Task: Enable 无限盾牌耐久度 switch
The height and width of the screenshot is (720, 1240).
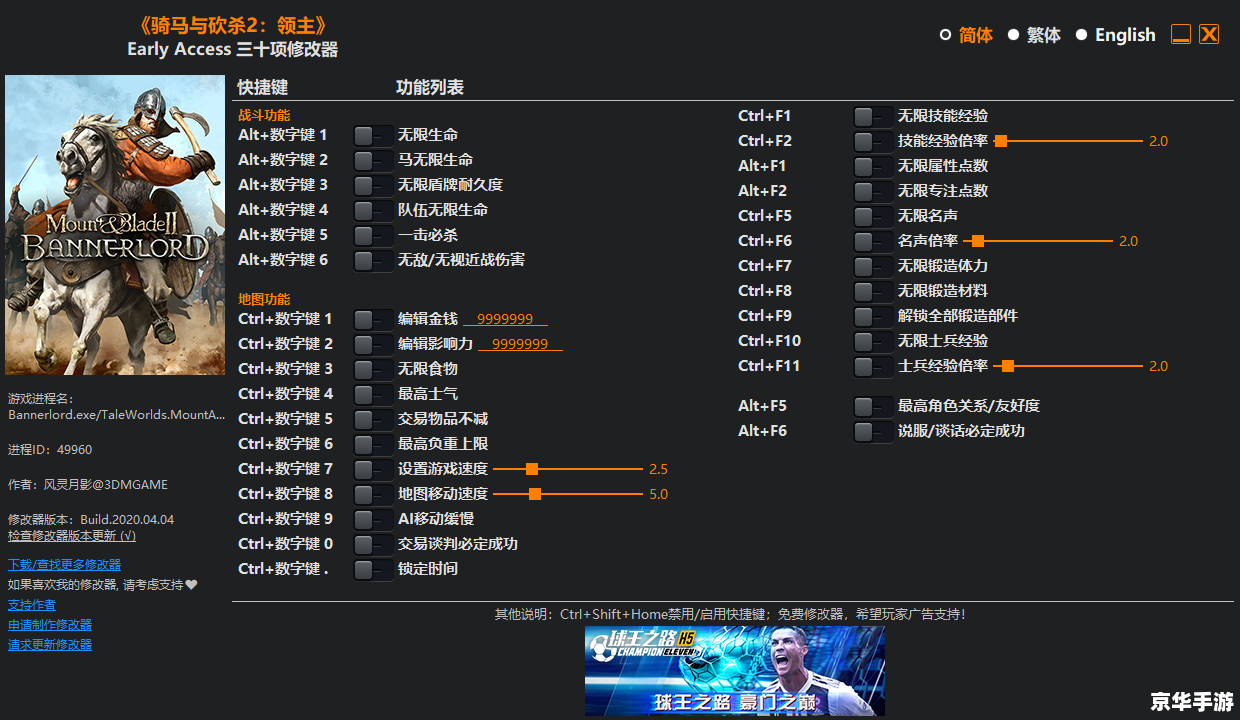Action: coord(373,185)
